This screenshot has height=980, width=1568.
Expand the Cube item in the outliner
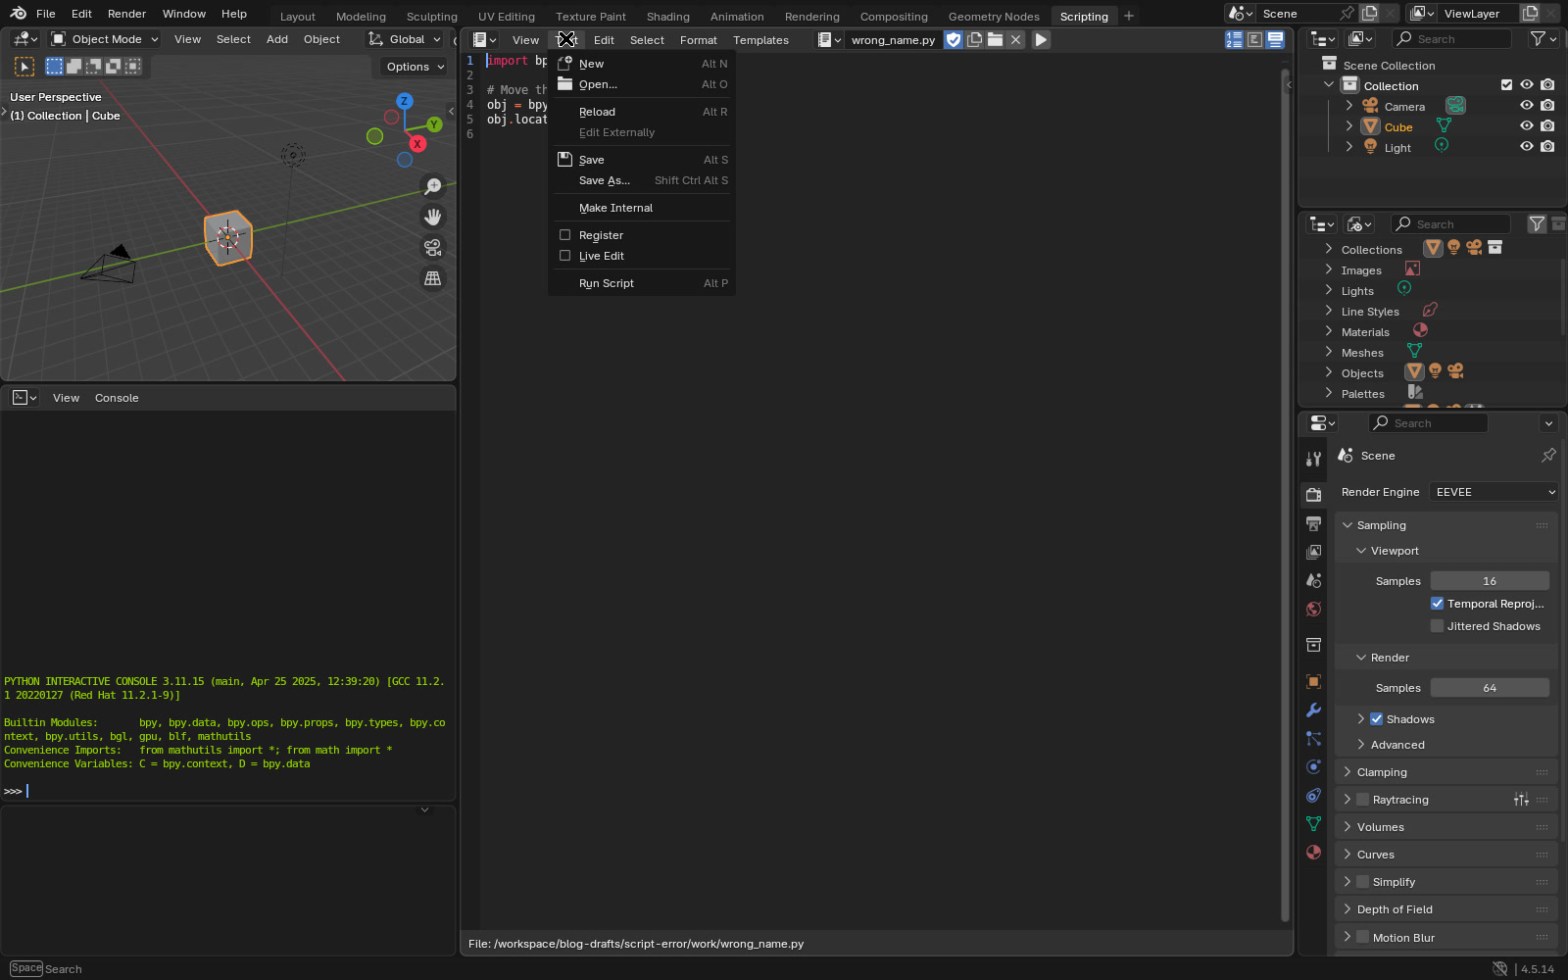coord(1349,127)
